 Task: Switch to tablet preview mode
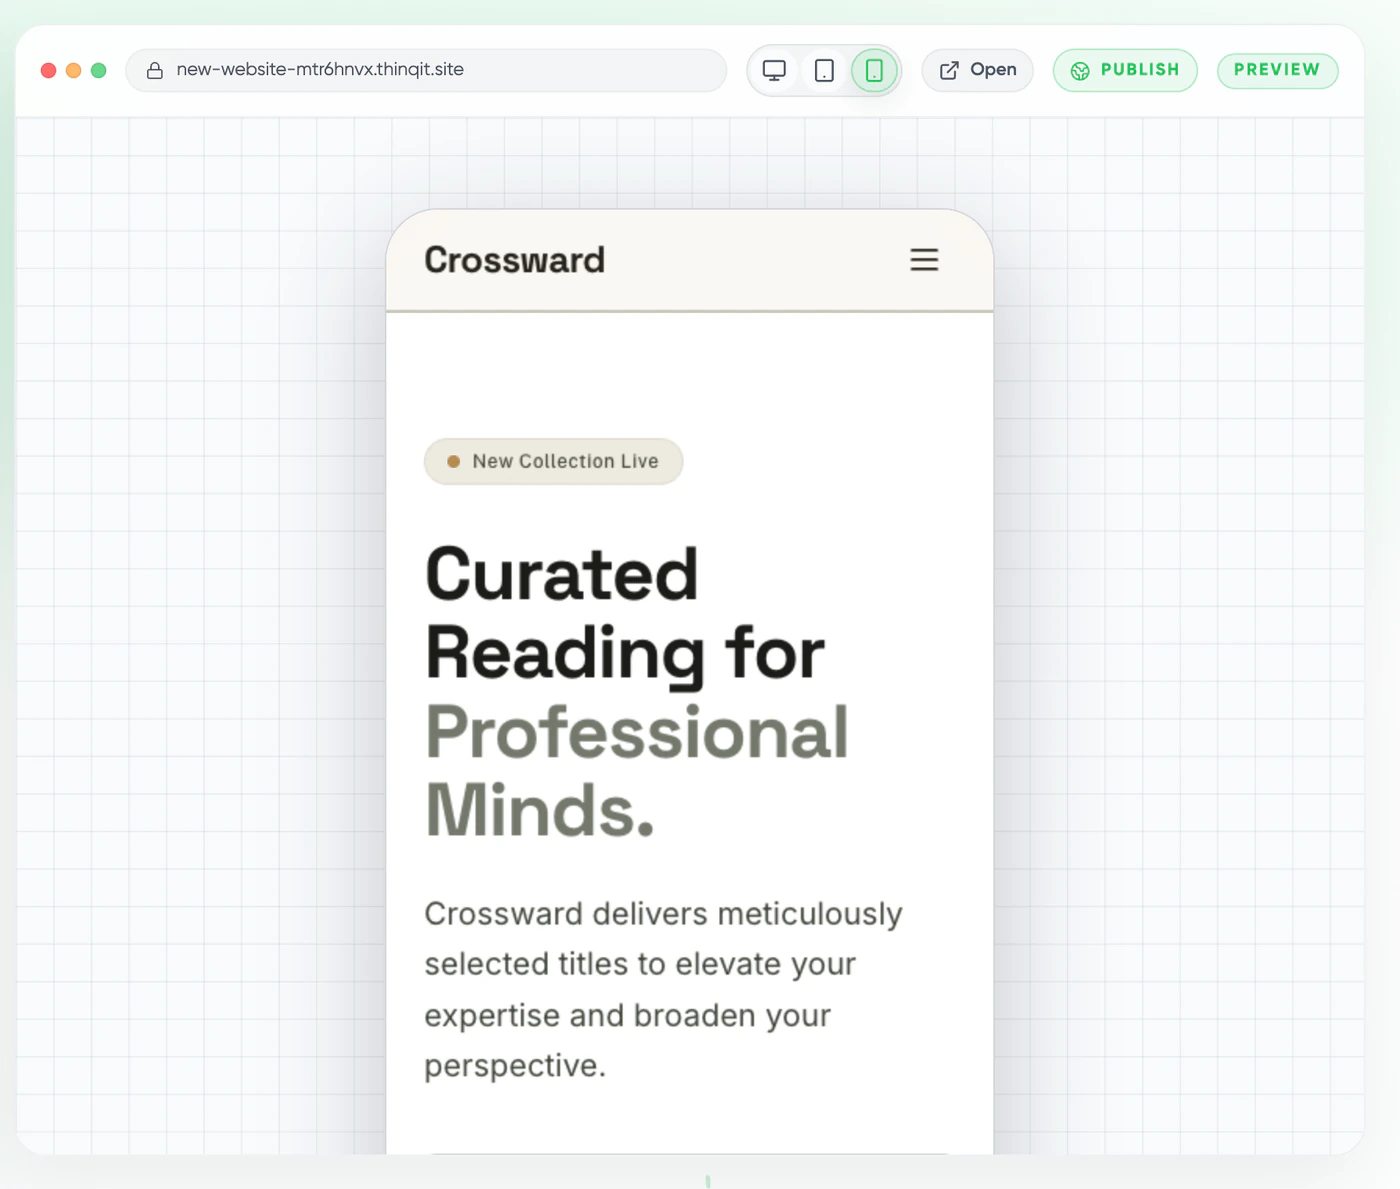824,70
